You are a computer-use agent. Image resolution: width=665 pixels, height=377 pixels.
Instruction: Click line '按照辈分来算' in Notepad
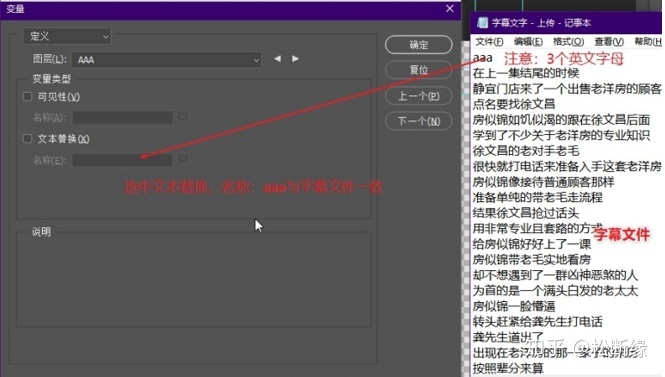[x=508, y=368]
